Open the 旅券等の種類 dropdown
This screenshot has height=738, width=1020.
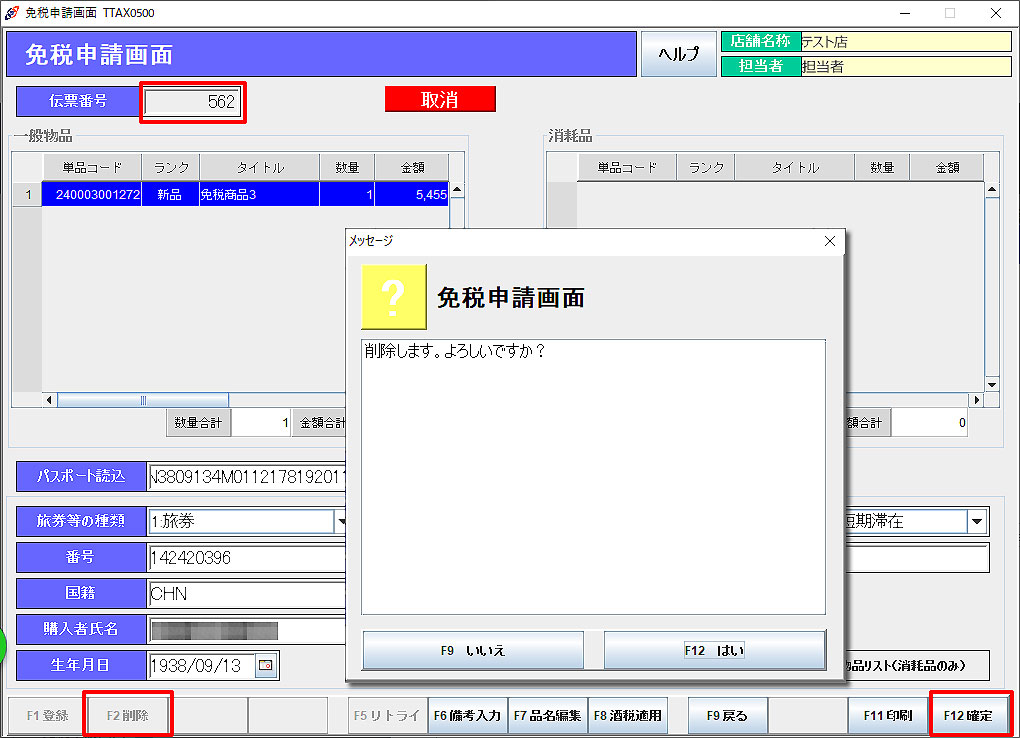341,521
